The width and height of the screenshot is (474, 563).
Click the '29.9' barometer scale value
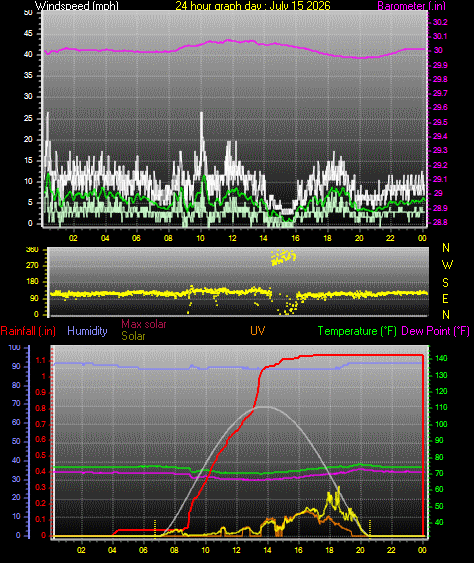tap(440, 65)
